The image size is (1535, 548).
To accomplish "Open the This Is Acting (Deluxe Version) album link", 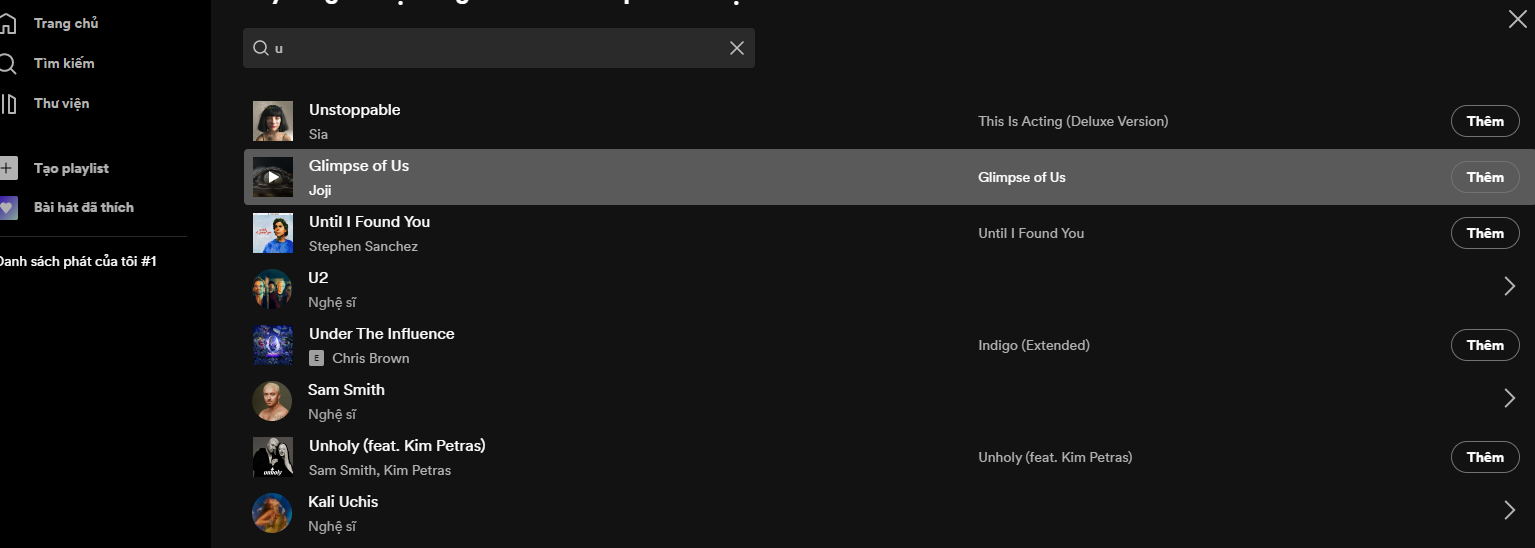I will click(x=1073, y=121).
